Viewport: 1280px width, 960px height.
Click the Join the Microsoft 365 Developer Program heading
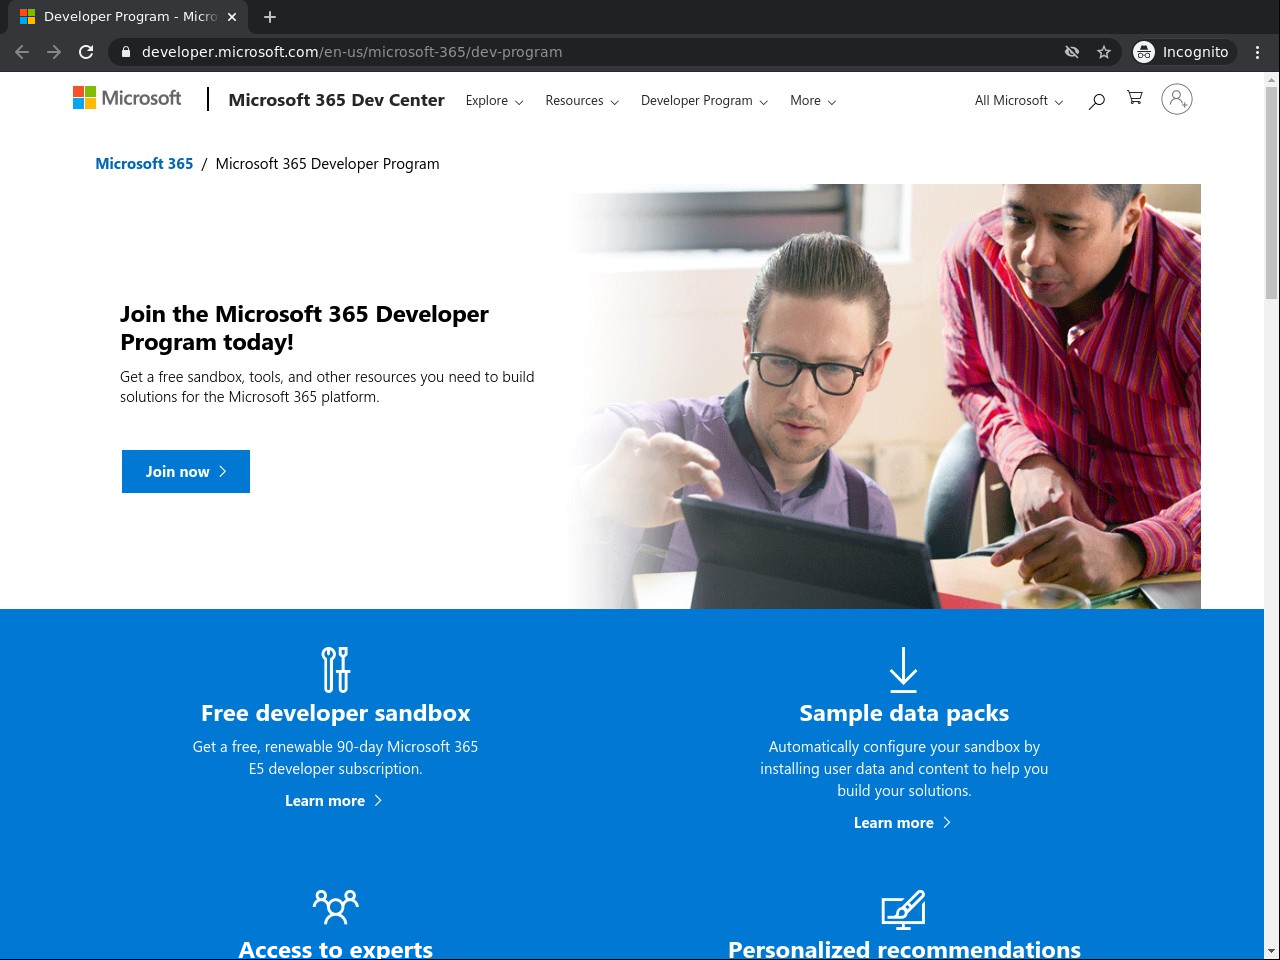click(x=304, y=328)
